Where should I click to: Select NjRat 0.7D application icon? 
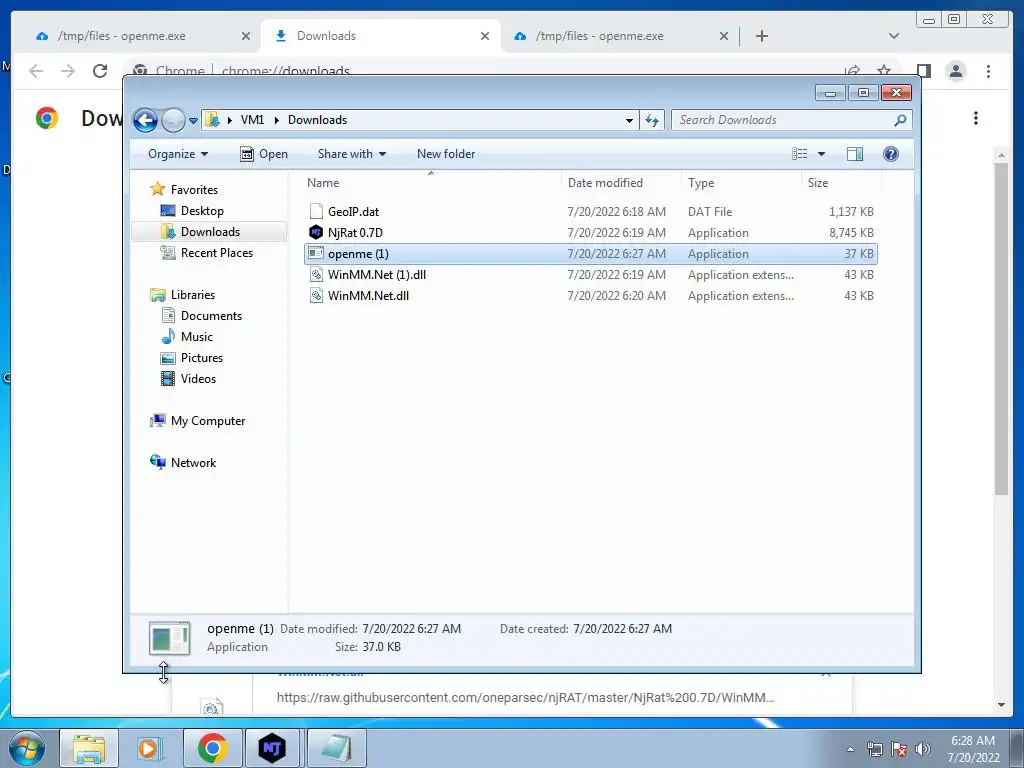click(x=316, y=232)
